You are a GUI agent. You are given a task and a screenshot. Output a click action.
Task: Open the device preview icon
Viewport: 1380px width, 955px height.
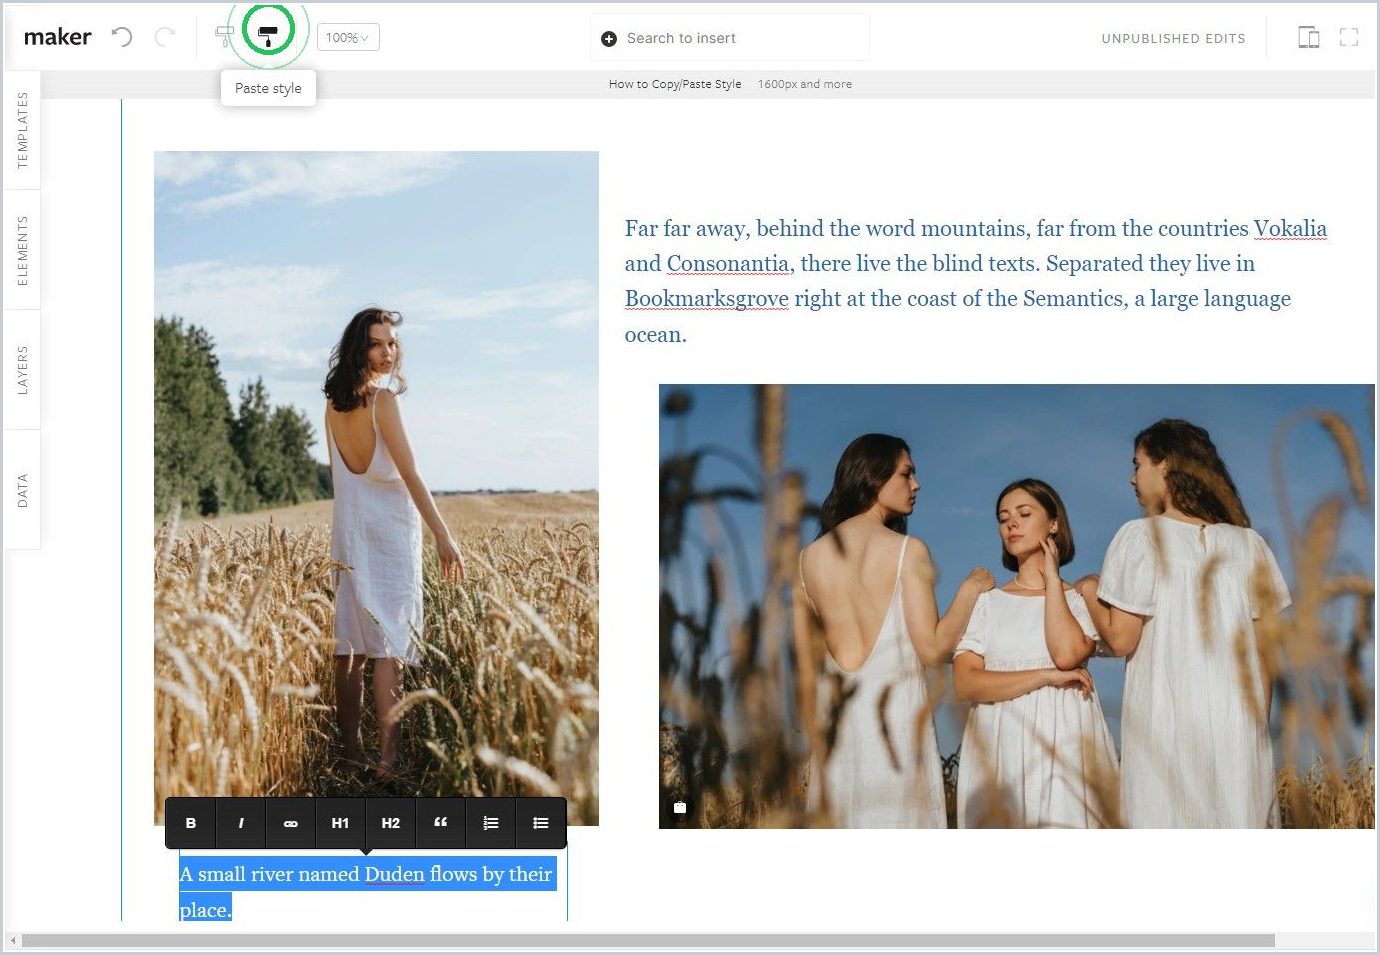point(1308,37)
